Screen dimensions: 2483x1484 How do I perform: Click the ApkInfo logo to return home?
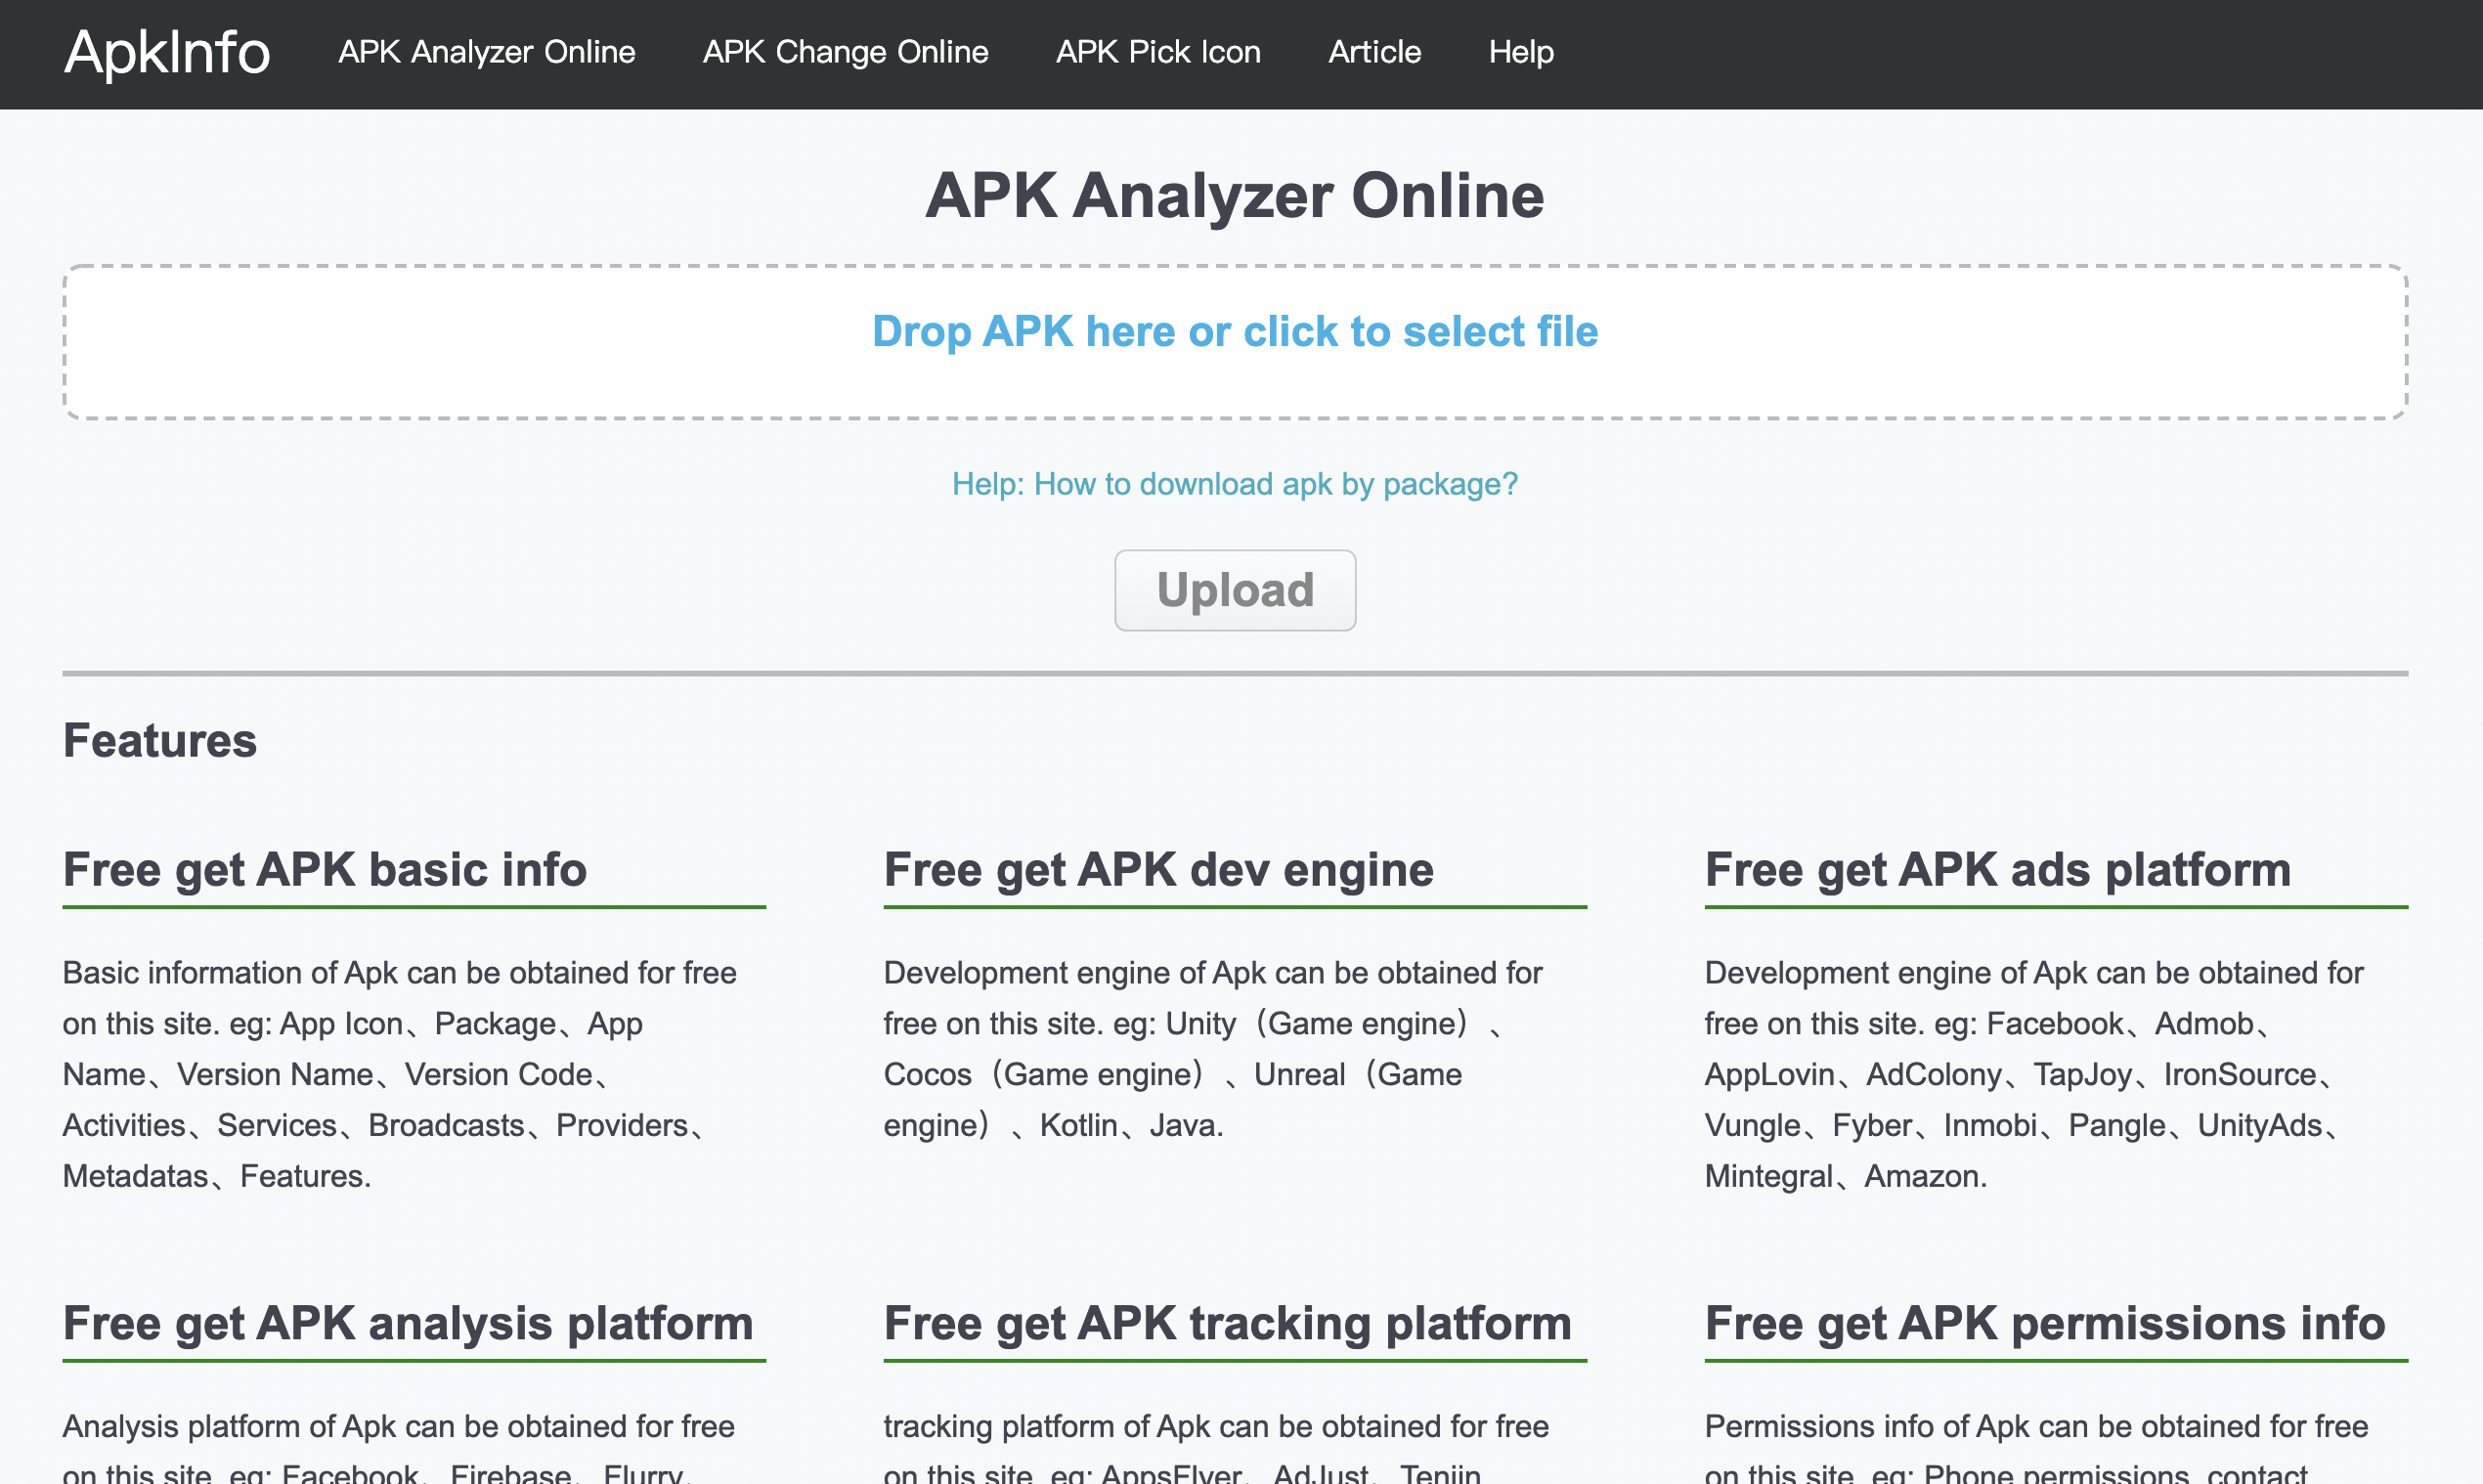click(166, 53)
